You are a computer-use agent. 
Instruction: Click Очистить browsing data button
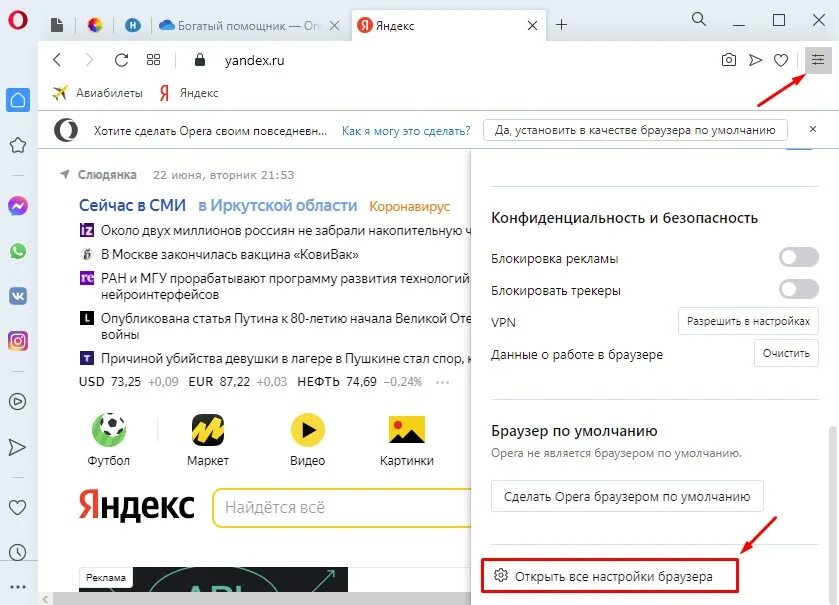coord(786,353)
